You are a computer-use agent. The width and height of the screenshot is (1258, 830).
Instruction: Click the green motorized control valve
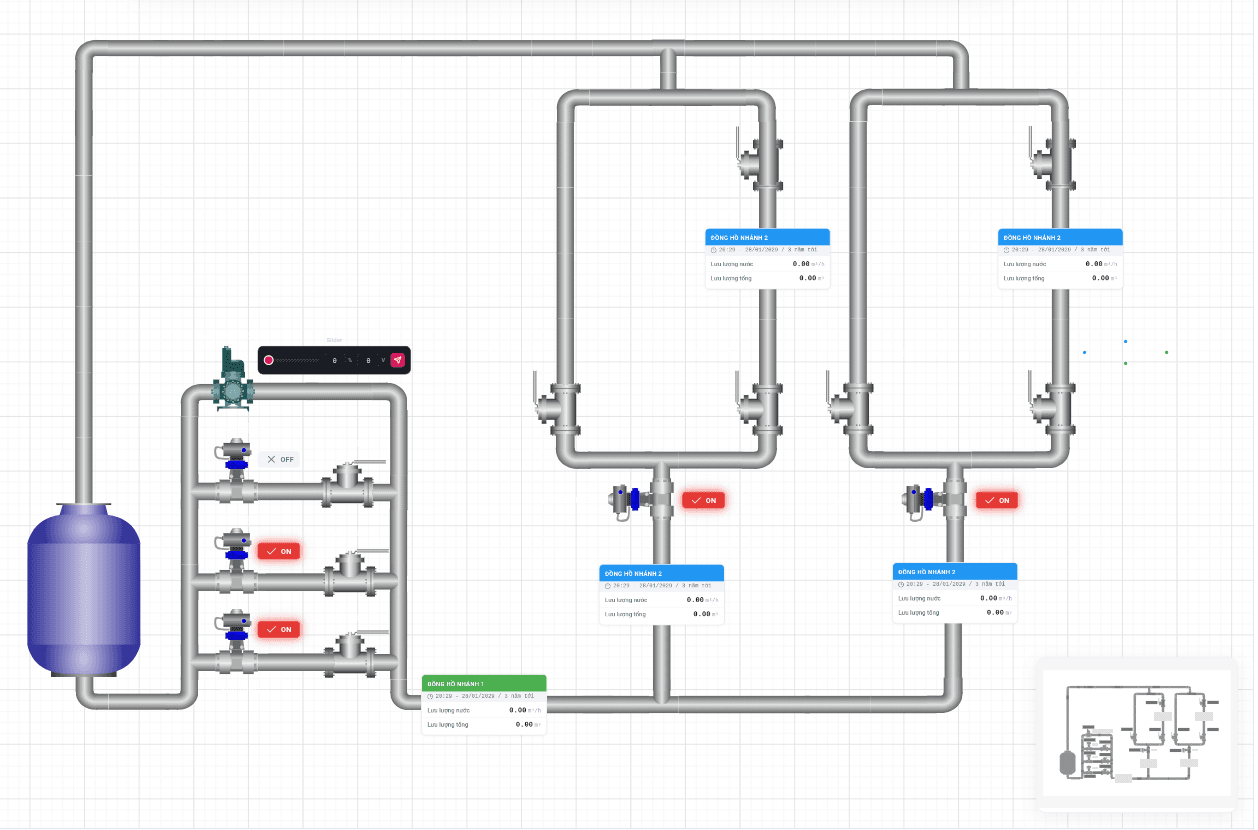[233, 378]
